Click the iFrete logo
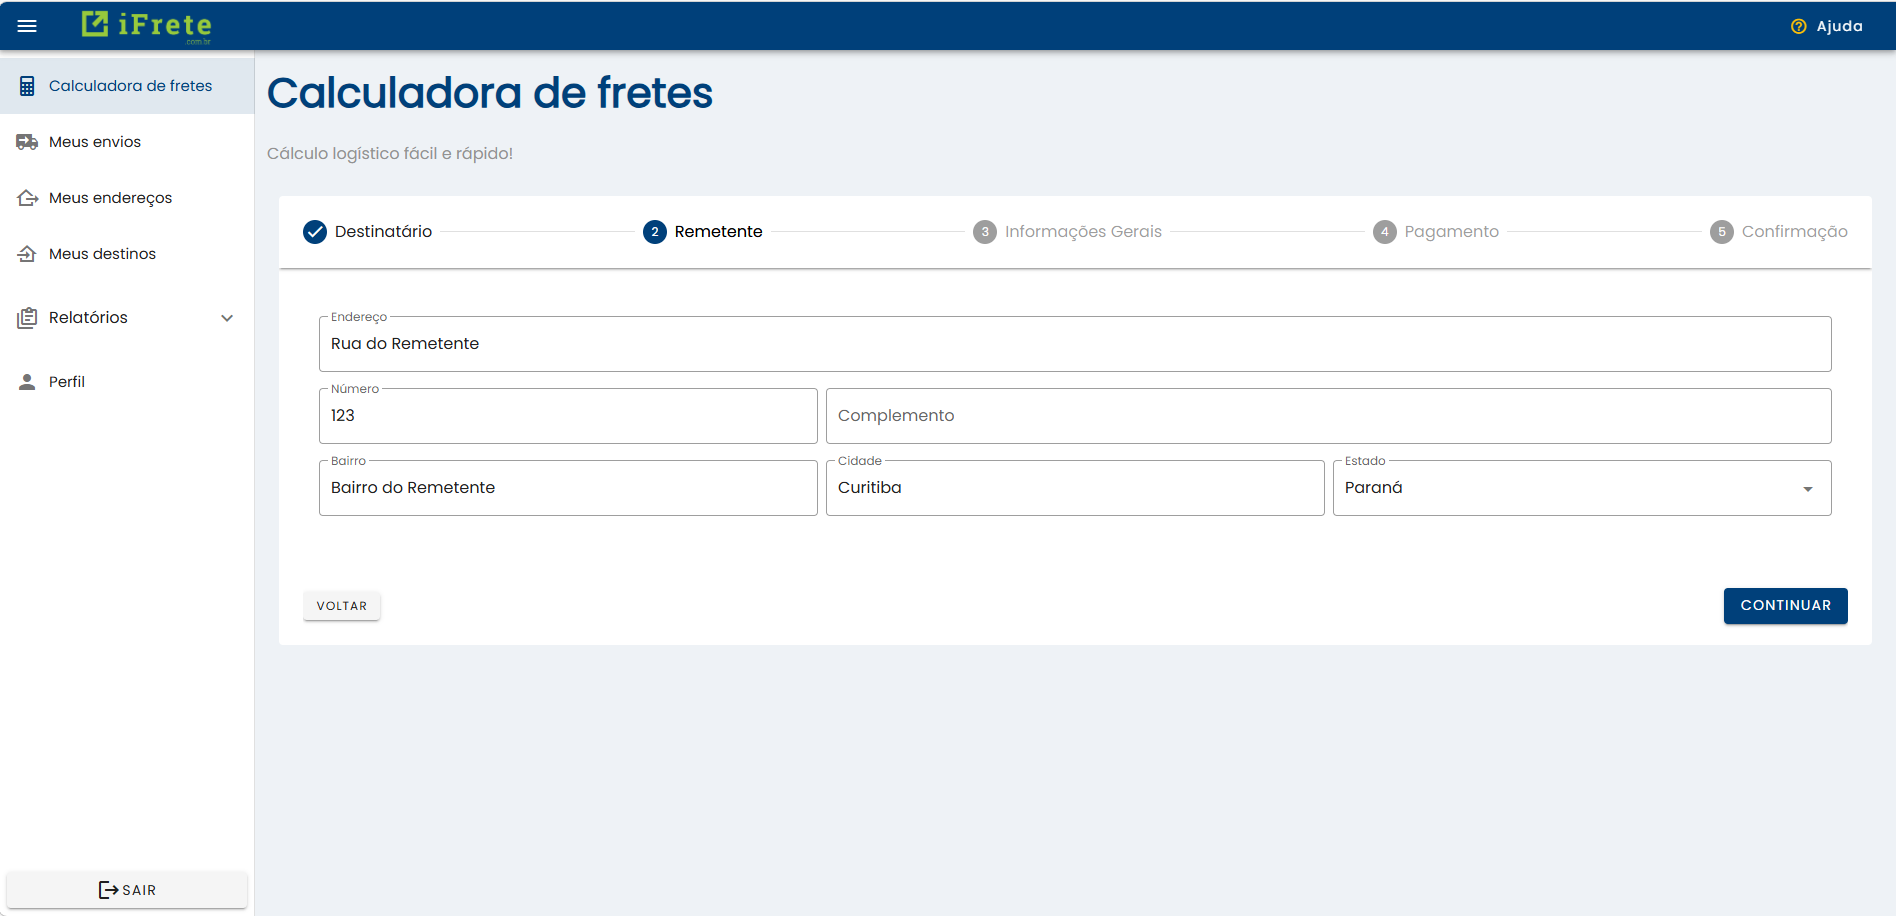 (145, 25)
